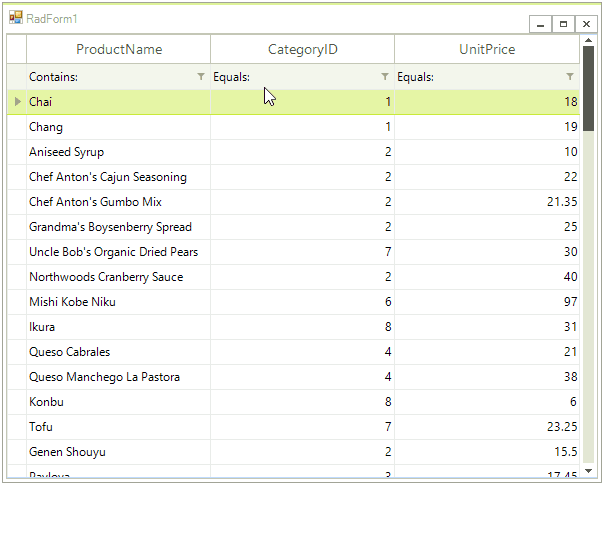Select Uncle Bob's Organic Dried Pears cell
The image size is (603, 548).
(118, 252)
